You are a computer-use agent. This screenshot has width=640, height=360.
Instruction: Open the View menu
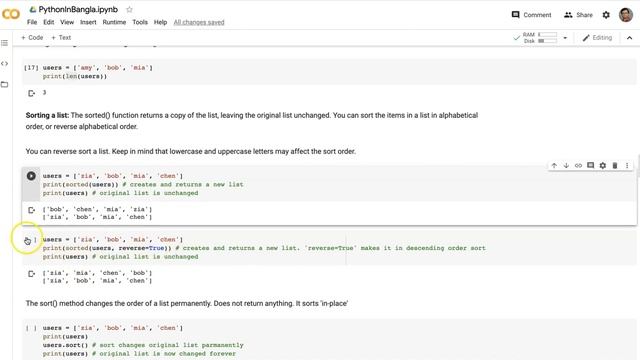click(67, 22)
